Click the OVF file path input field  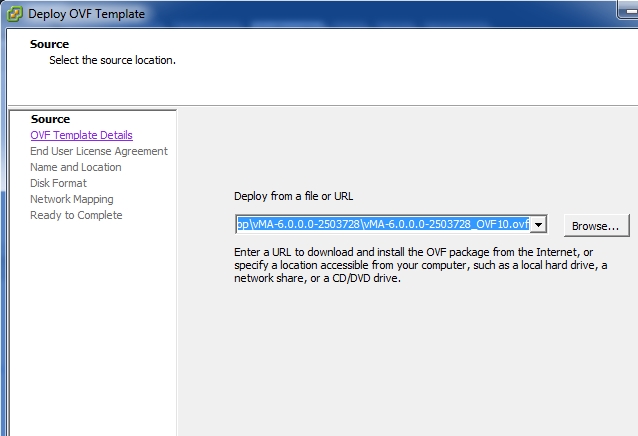[383, 225]
